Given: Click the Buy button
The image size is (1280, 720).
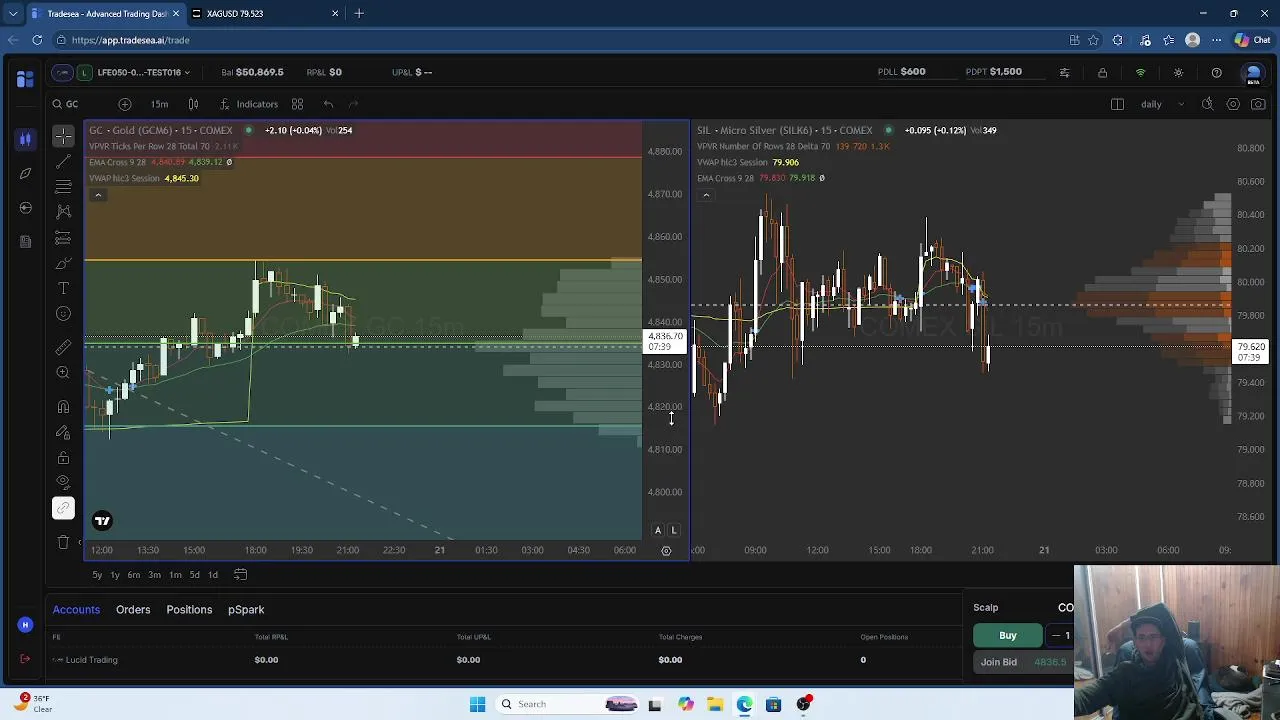Looking at the screenshot, I should pos(1008,636).
